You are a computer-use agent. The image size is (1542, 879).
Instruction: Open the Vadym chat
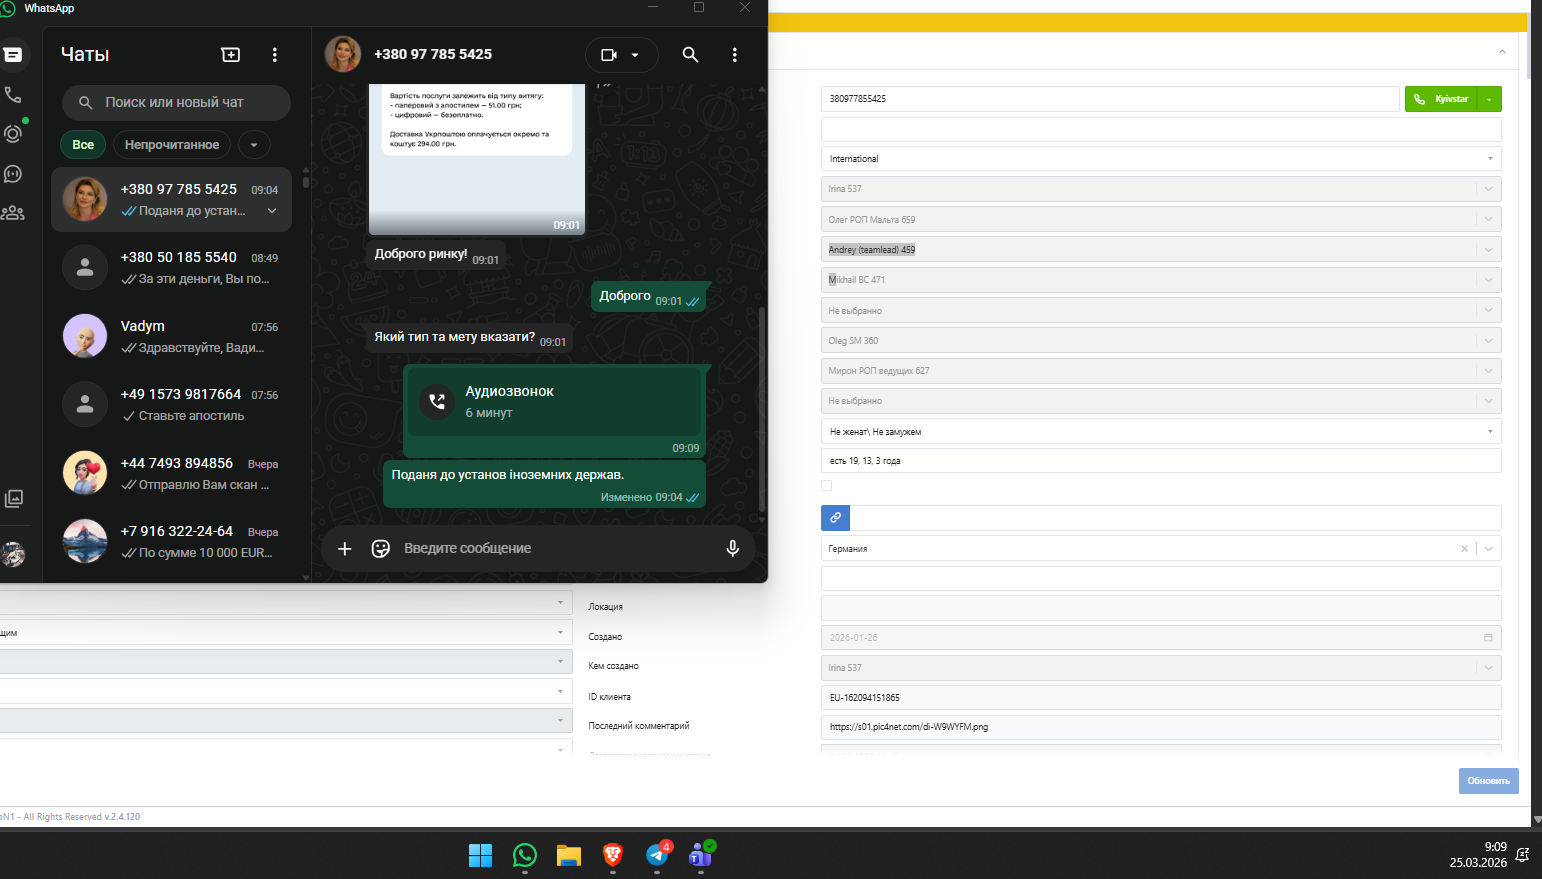click(x=172, y=337)
